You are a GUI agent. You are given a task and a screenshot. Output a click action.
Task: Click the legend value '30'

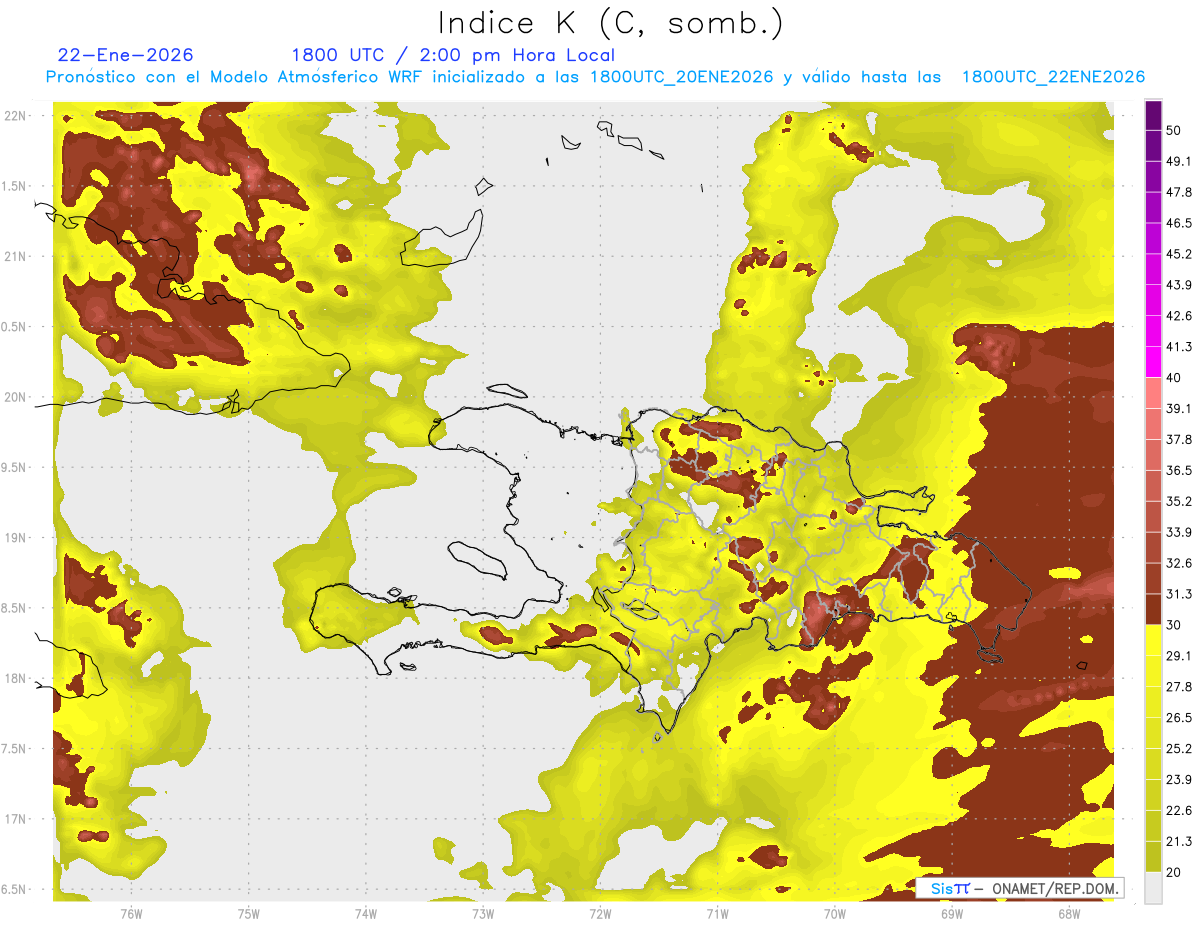(1175, 625)
